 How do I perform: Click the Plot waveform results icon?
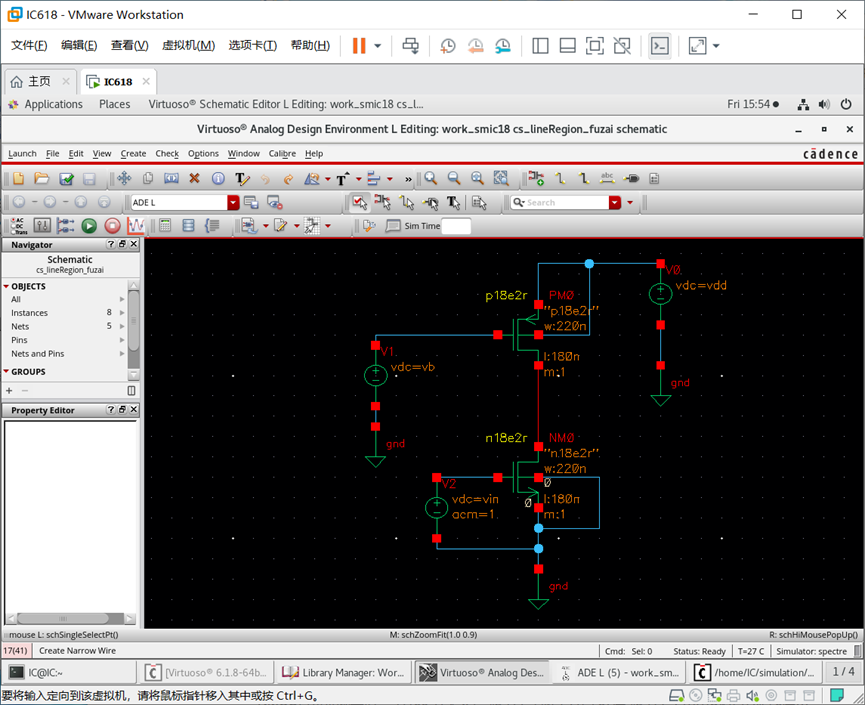click(136, 226)
